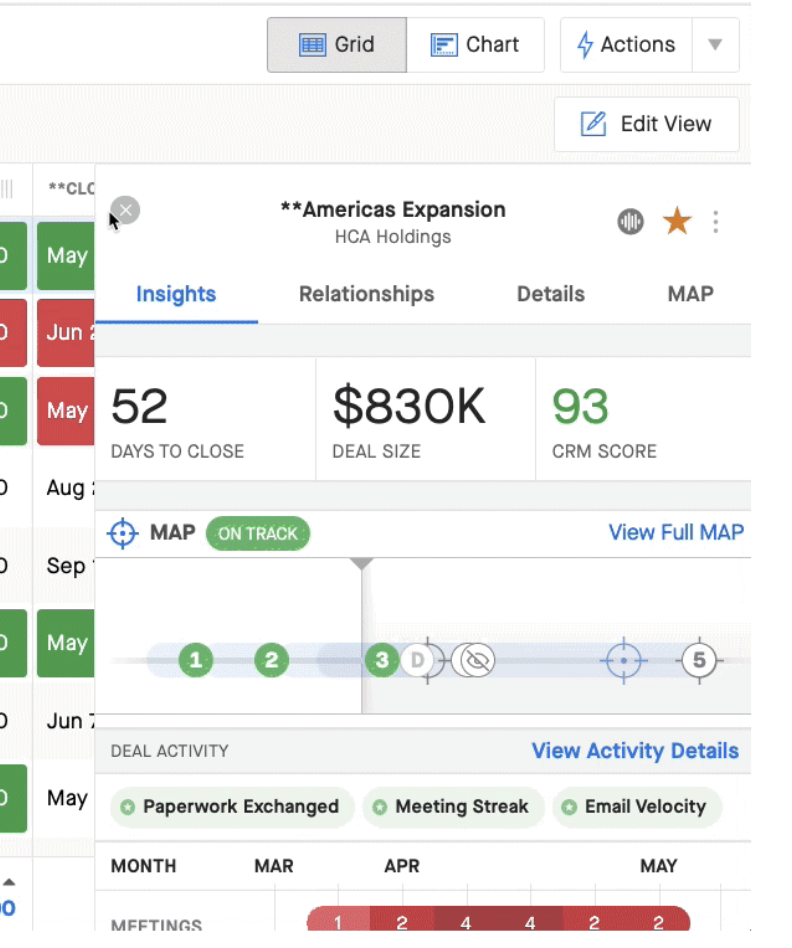Close the Americas Expansion panel
The image size is (792, 948).
click(x=125, y=210)
